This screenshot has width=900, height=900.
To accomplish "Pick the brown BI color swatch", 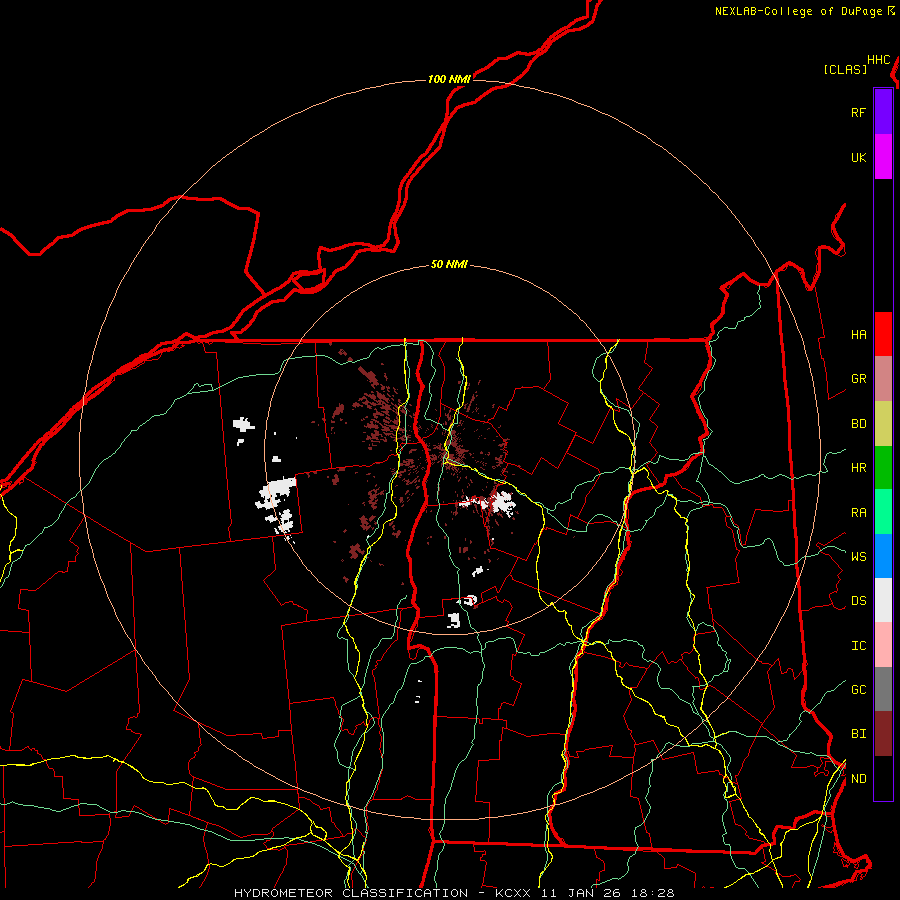I will pyautogui.click(x=883, y=733).
